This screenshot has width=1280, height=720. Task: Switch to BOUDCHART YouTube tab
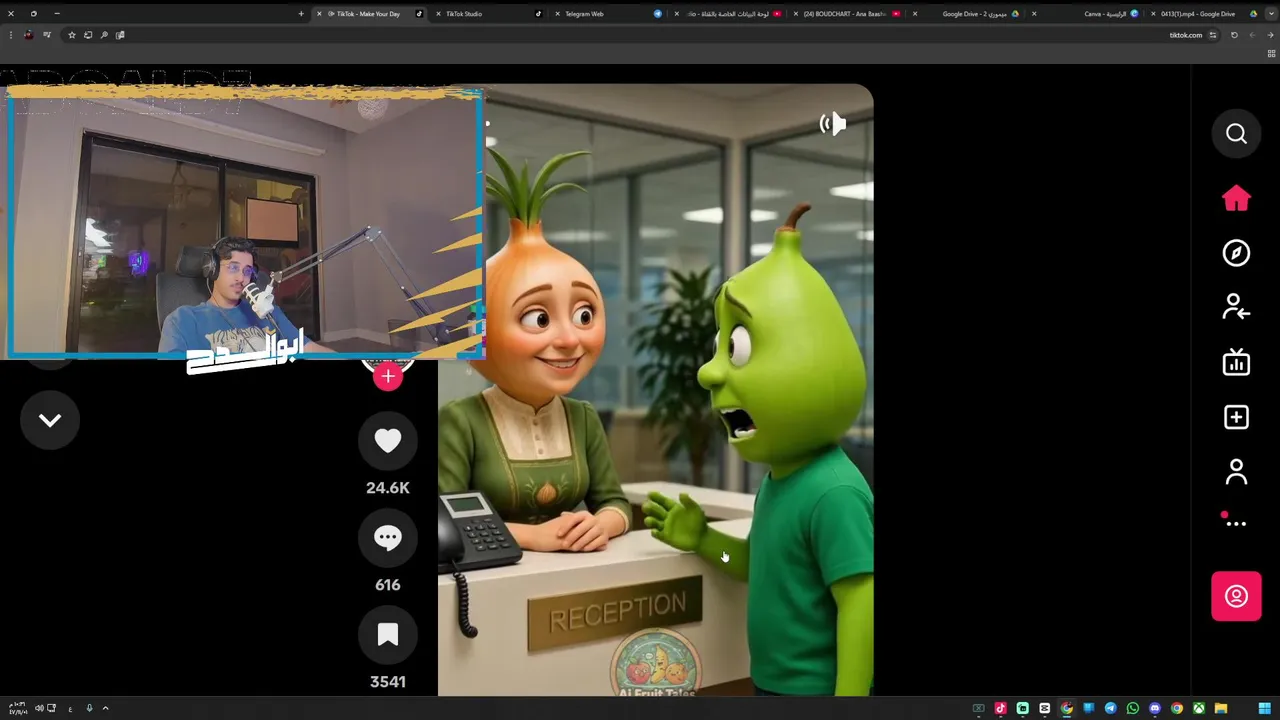(845, 14)
